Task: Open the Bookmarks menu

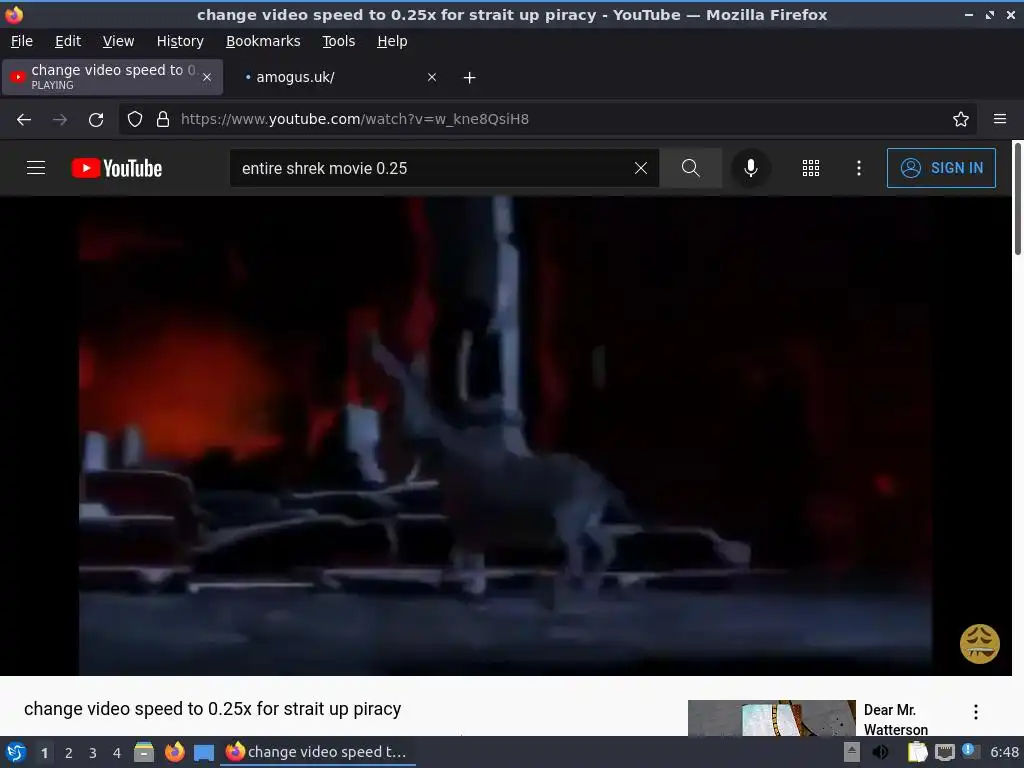Action: 263,41
